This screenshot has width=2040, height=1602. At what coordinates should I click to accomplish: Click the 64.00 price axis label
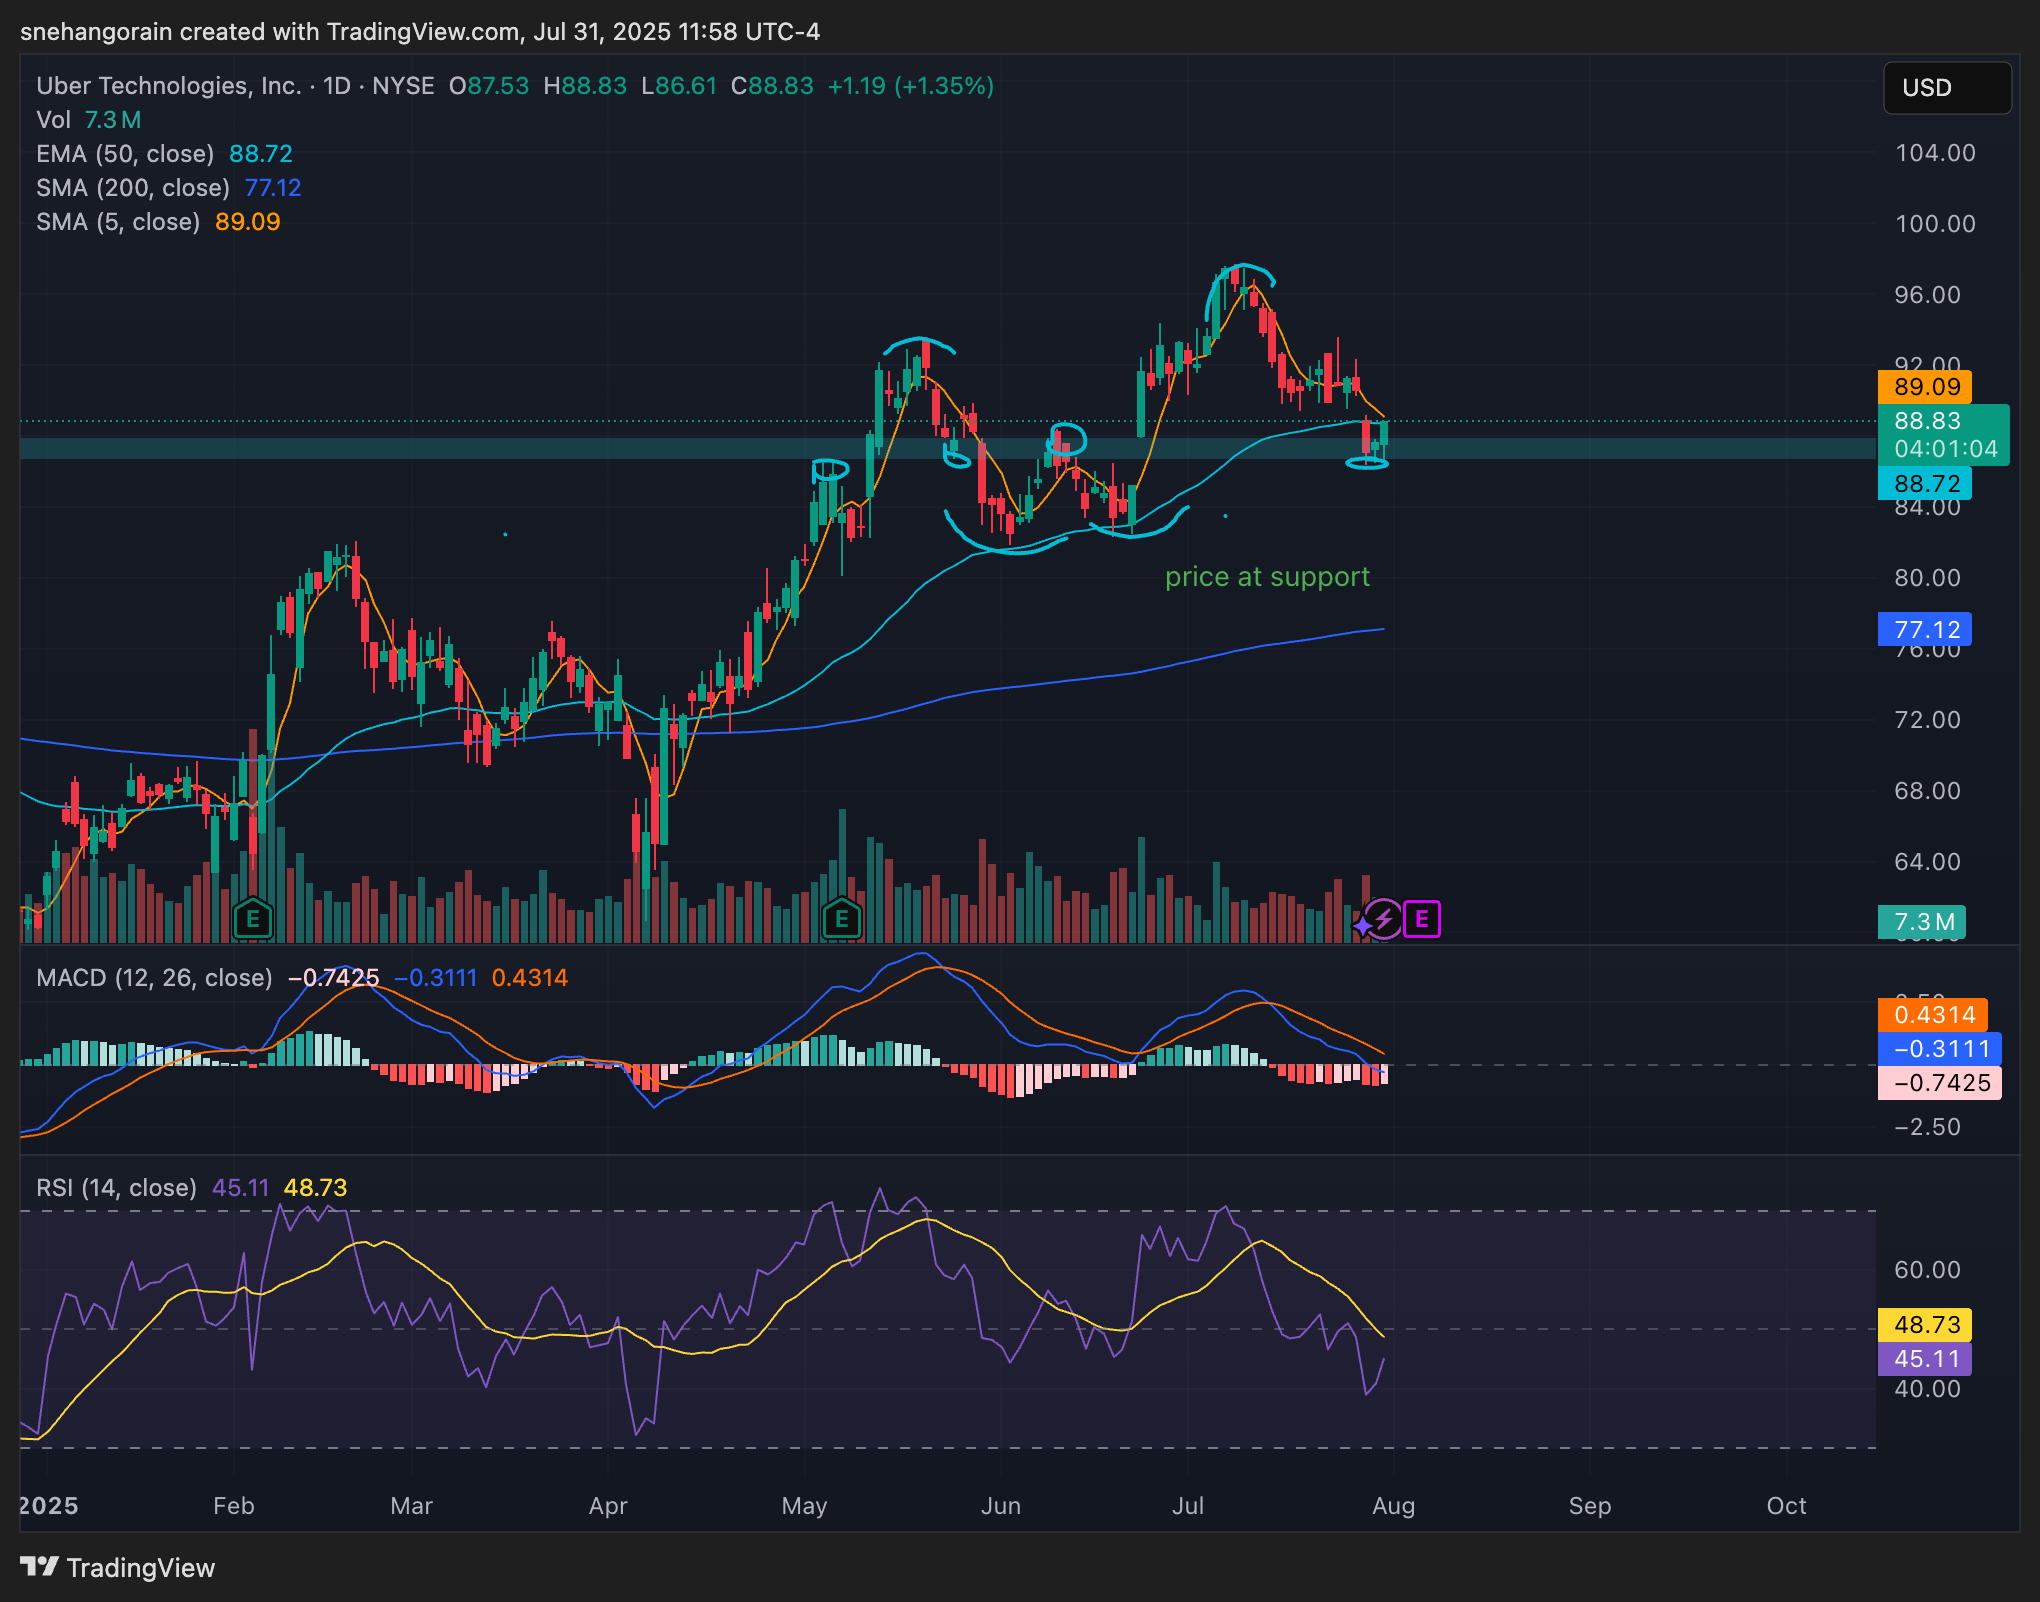1928,862
